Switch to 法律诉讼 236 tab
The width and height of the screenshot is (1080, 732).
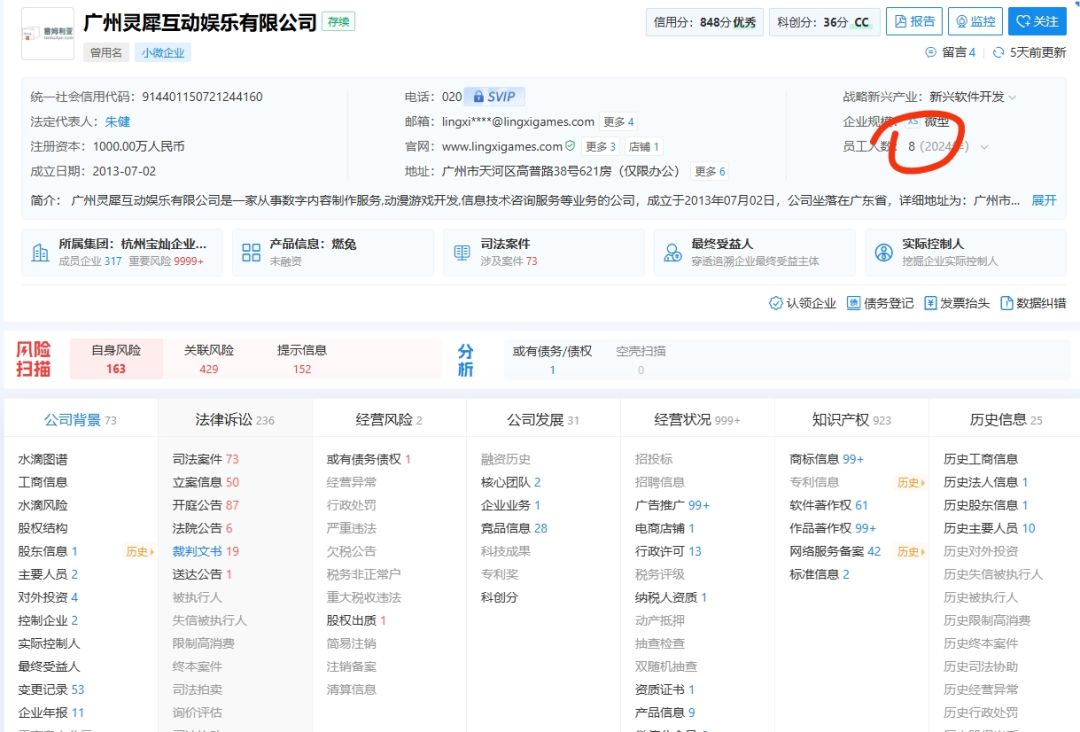point(235,419)
